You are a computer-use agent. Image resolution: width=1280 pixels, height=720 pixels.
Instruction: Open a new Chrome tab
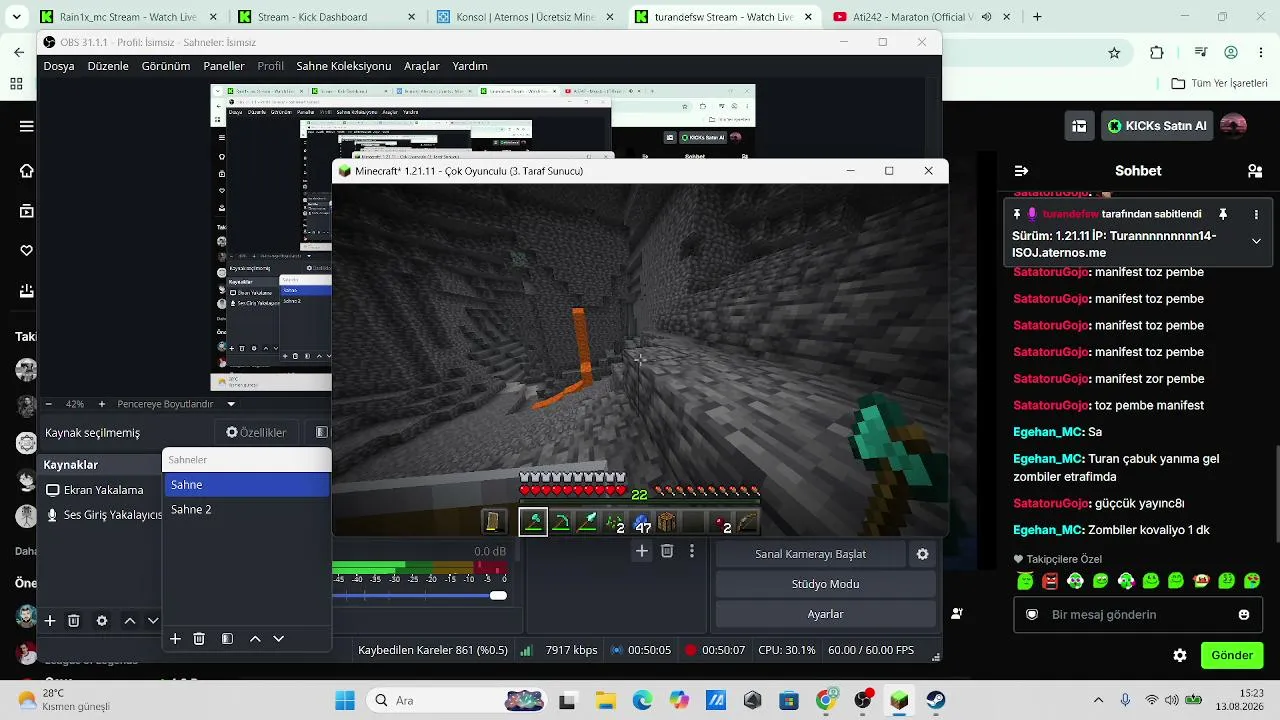[1037, 17]
